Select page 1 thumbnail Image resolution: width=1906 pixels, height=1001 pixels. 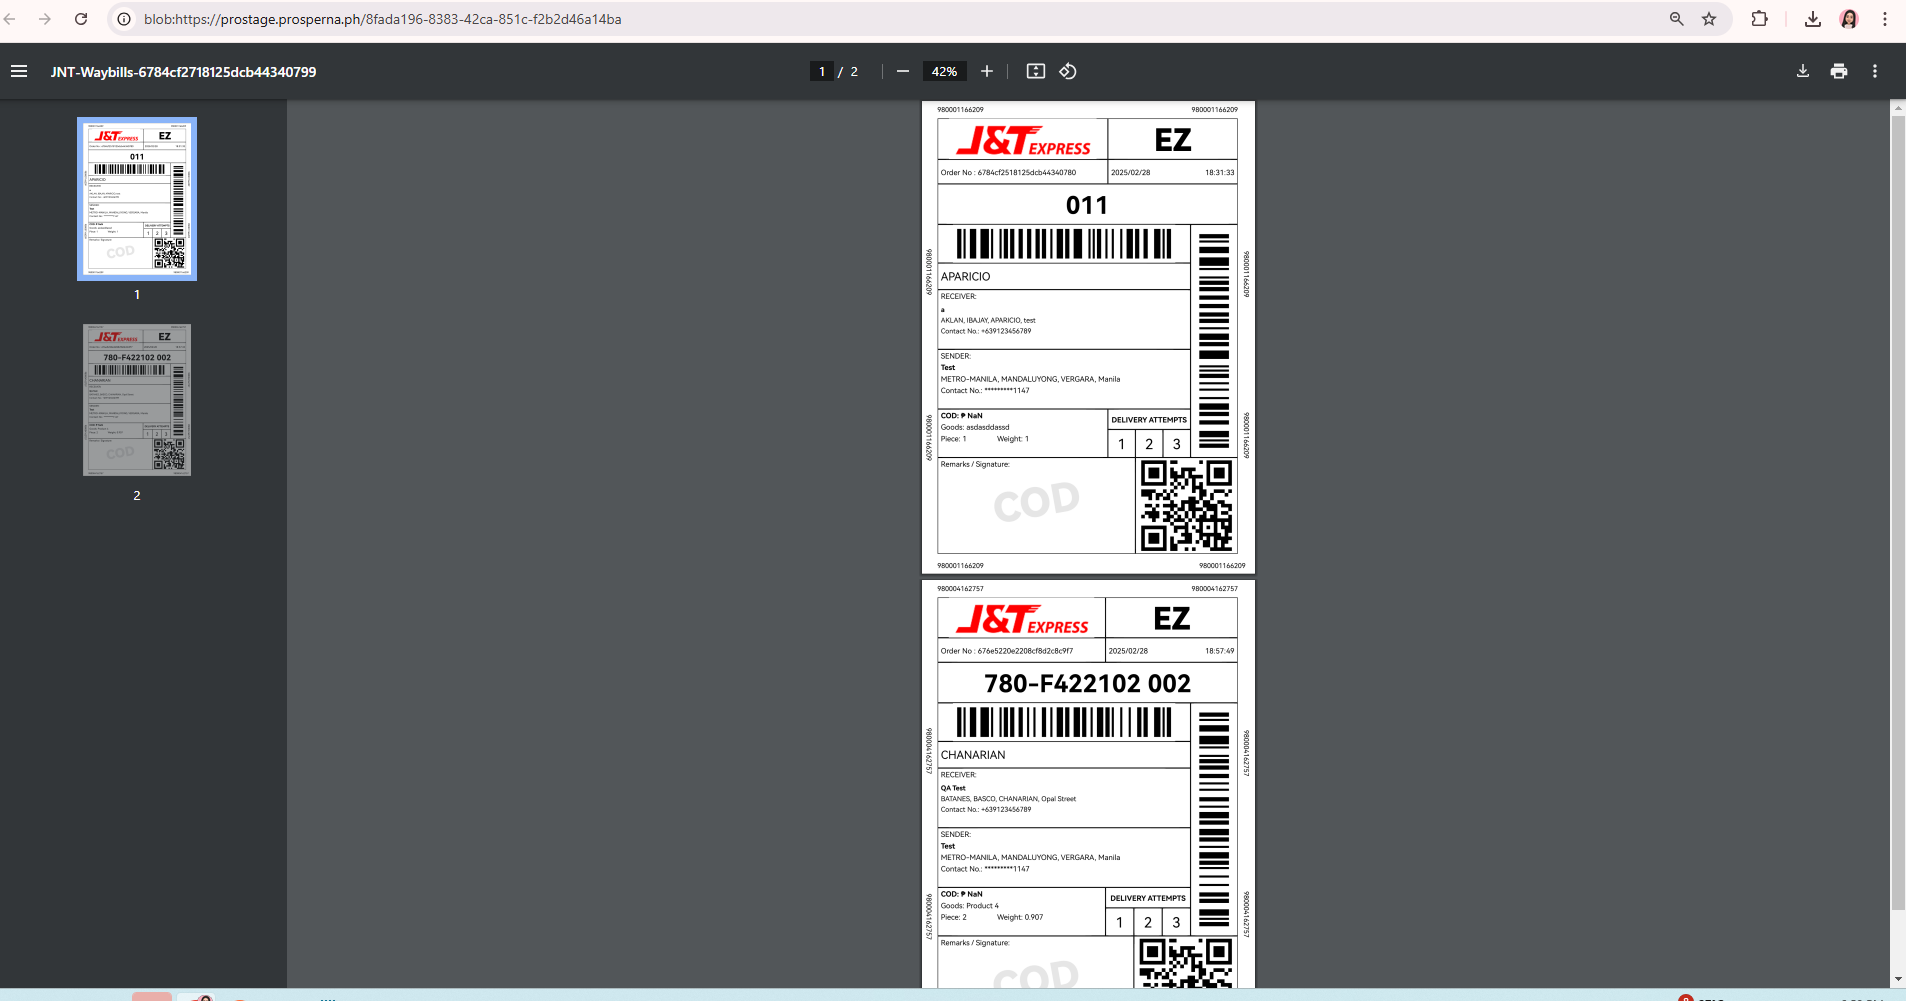137,199
